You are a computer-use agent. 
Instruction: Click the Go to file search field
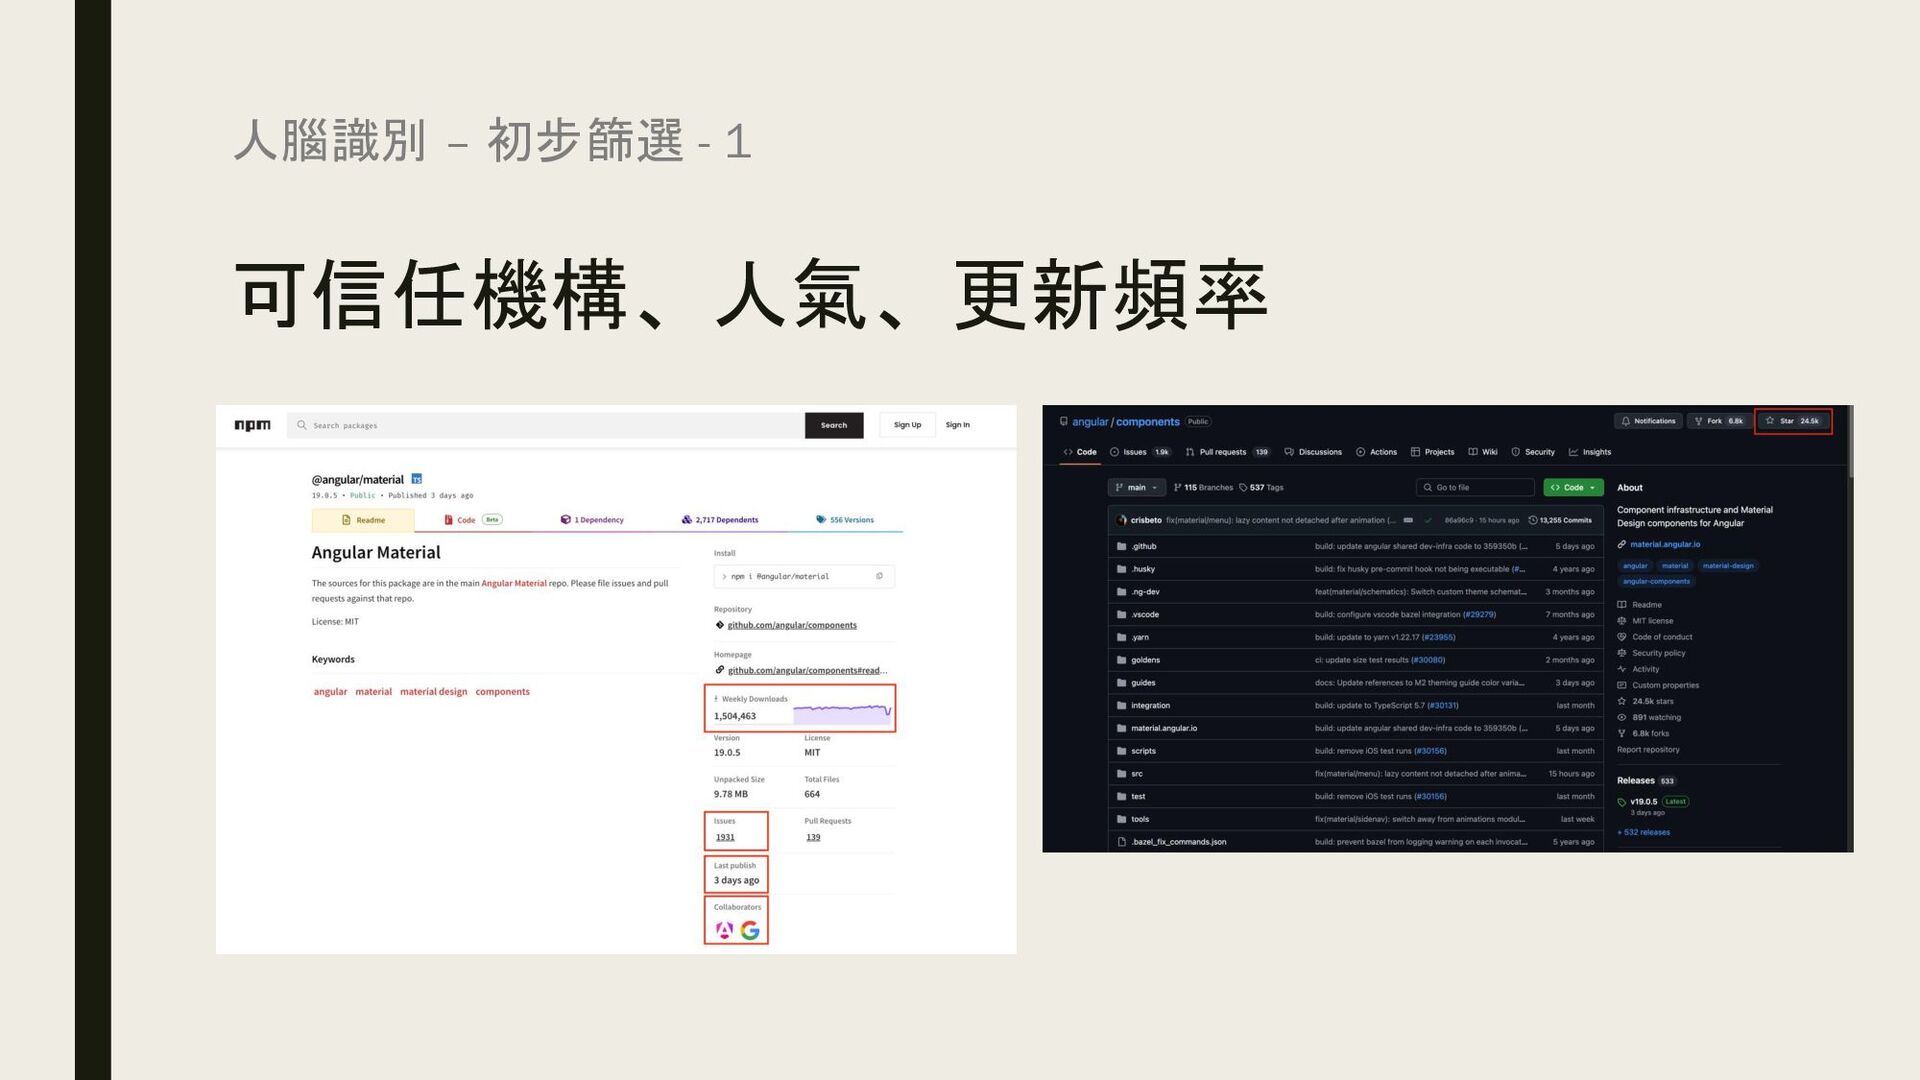(1476, 488)
